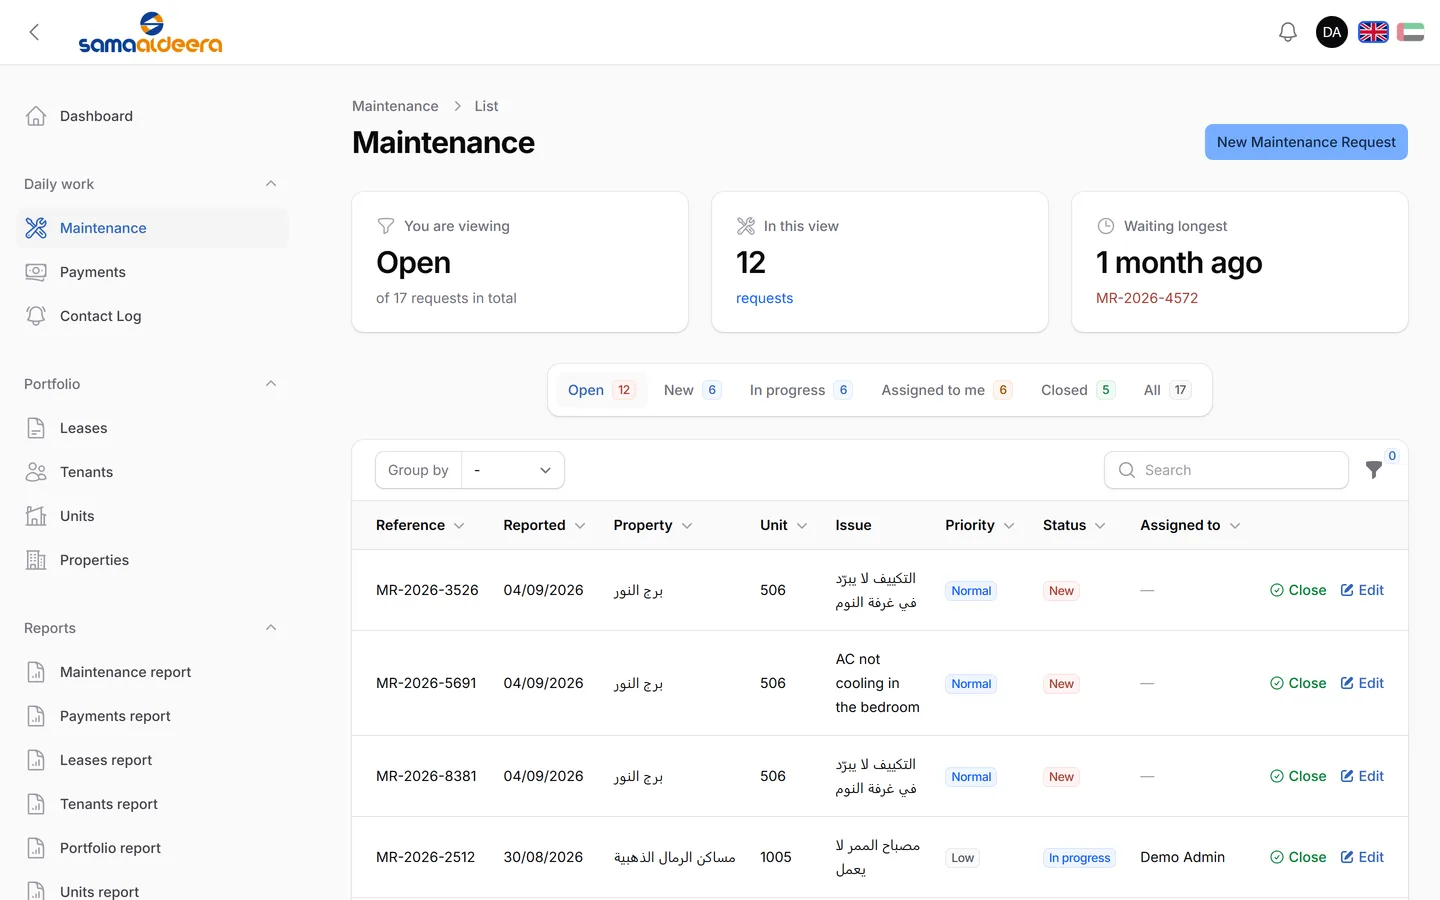The width and height of the screenshot is (1440, 900).
Task: Switch language to English flag
Action: coord(1373,32)
